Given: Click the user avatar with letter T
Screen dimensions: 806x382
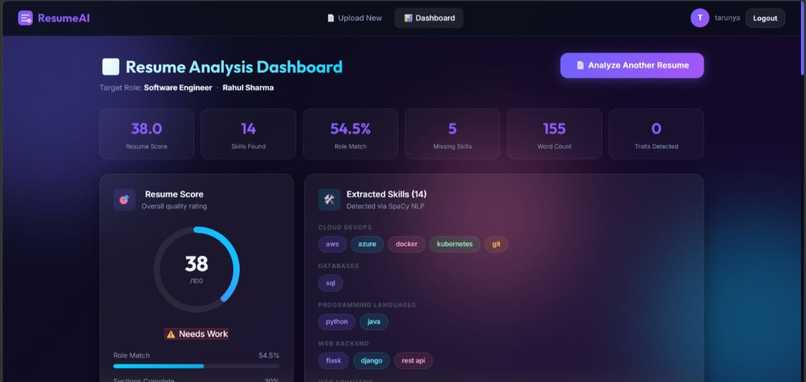Looking at the screenshot, I should point(700,18).
